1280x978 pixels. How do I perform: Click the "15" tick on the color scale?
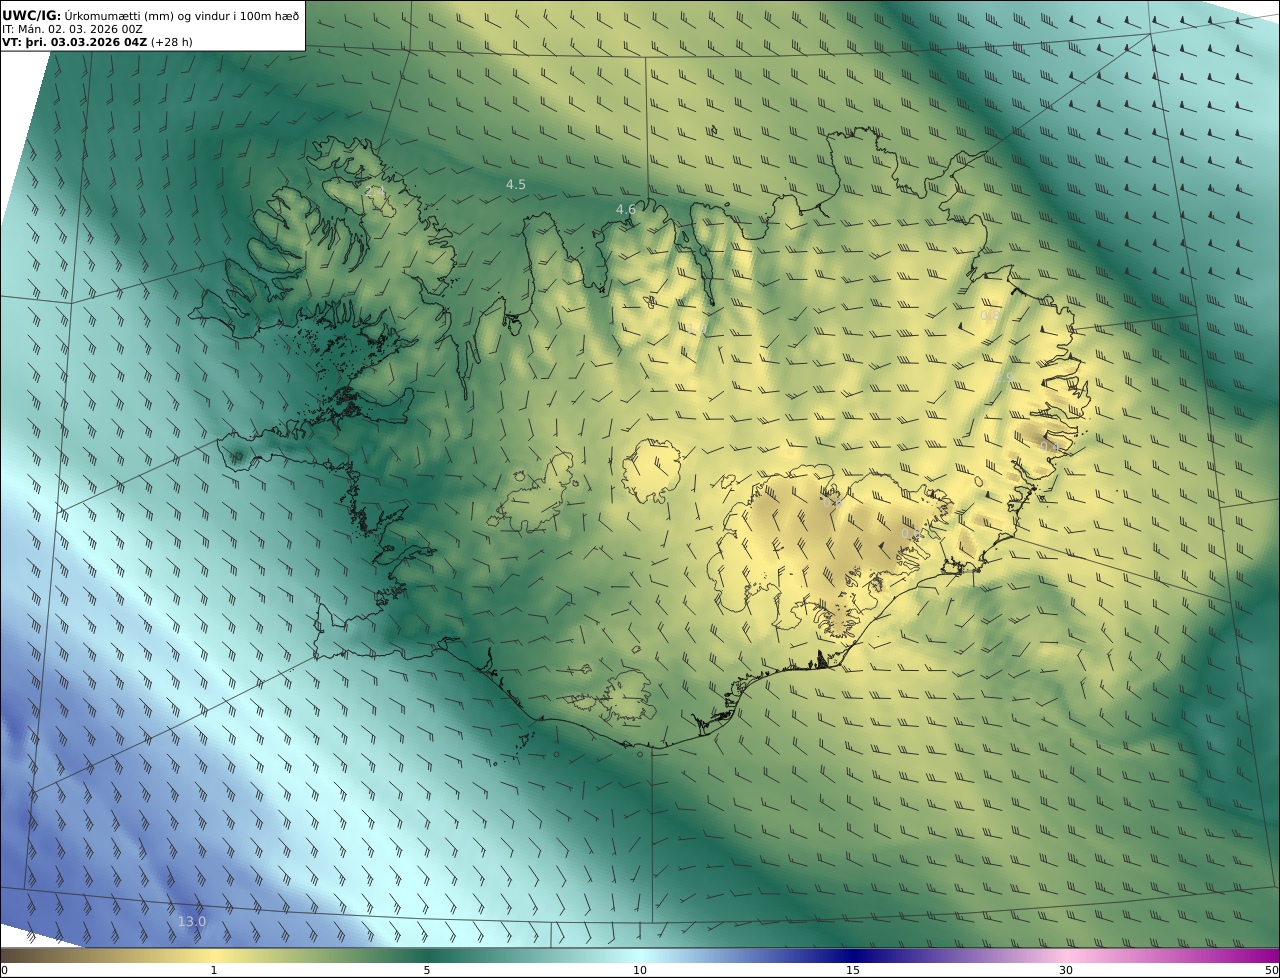pos(853,970)
